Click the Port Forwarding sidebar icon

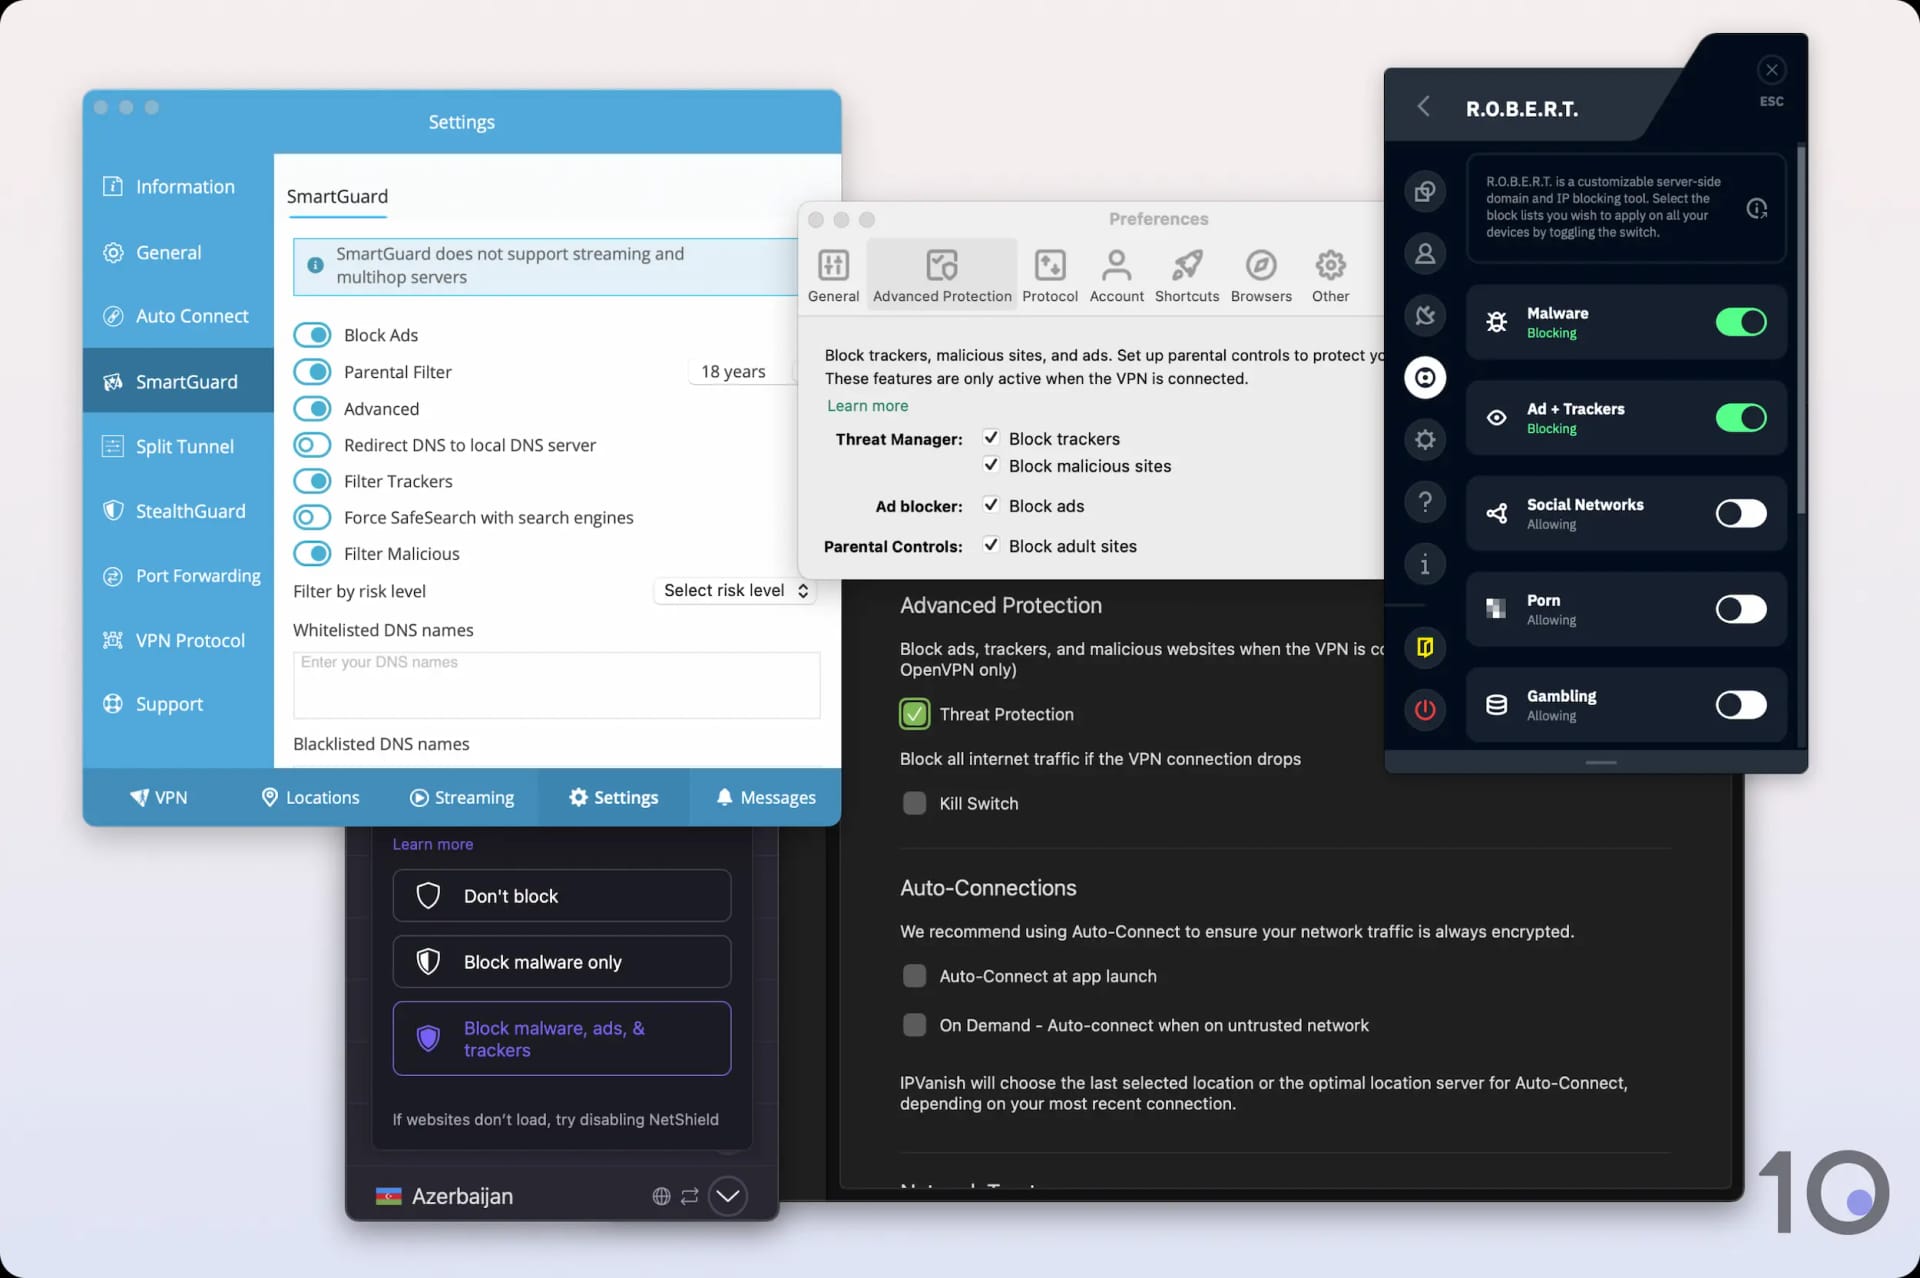tap(113, 575)
